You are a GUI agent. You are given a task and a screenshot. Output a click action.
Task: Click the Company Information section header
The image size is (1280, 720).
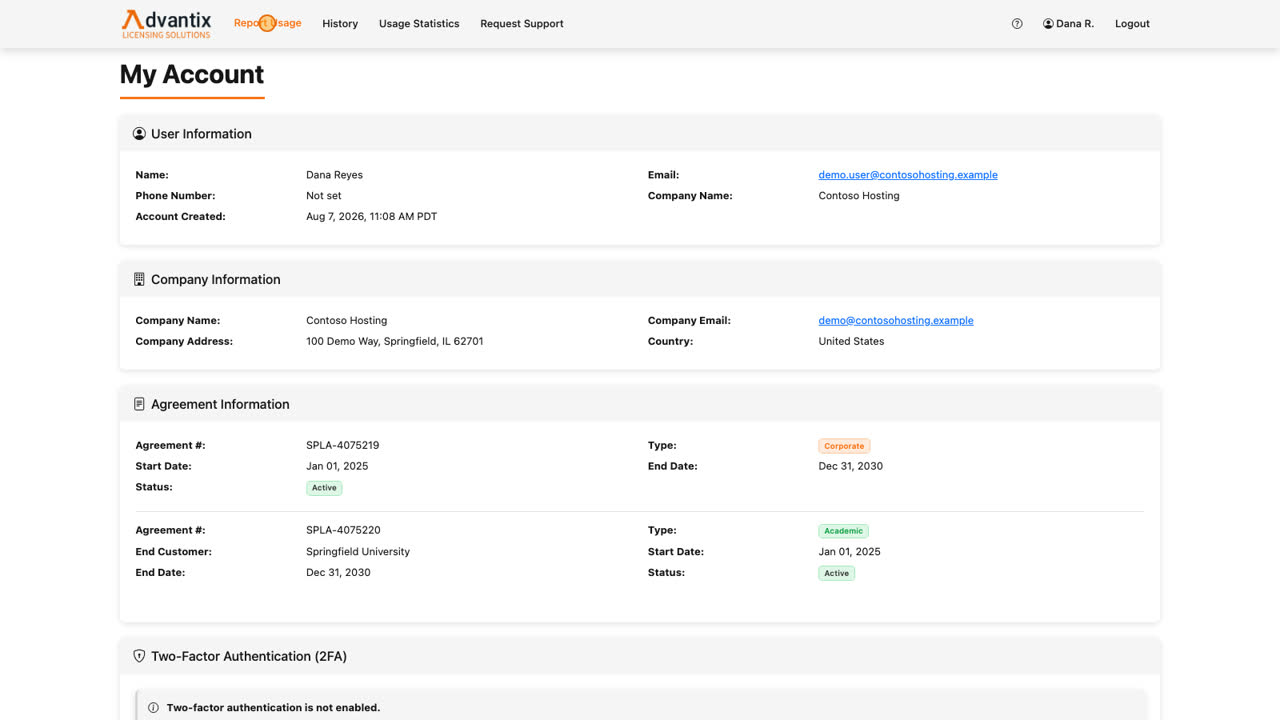[x=640, y=280]
